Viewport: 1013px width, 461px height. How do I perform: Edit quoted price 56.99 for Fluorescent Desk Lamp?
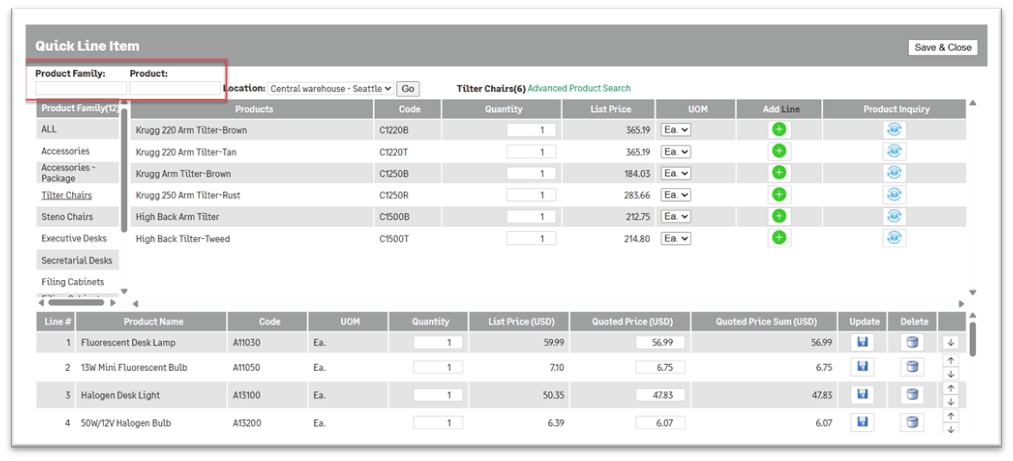pyautogui.click(x=660, y=342)
